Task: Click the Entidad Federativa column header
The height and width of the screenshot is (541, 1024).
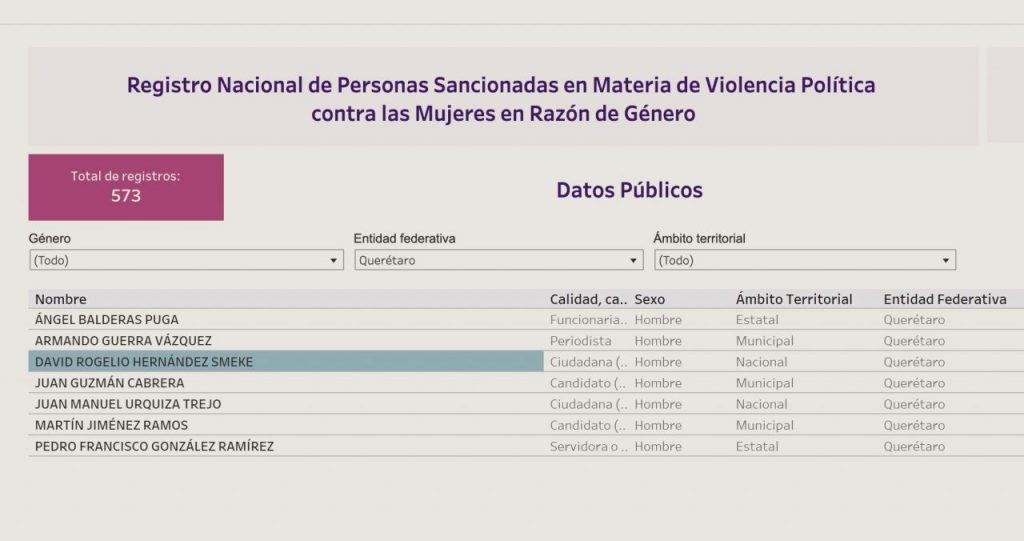Action: (945, 299)
